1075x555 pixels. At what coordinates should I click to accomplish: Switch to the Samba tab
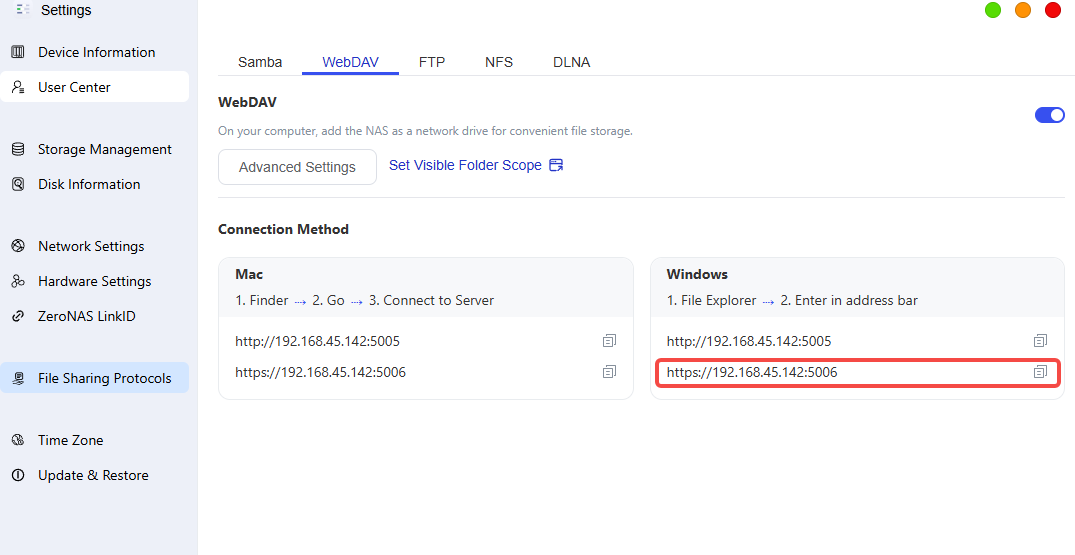coord(260,62)
